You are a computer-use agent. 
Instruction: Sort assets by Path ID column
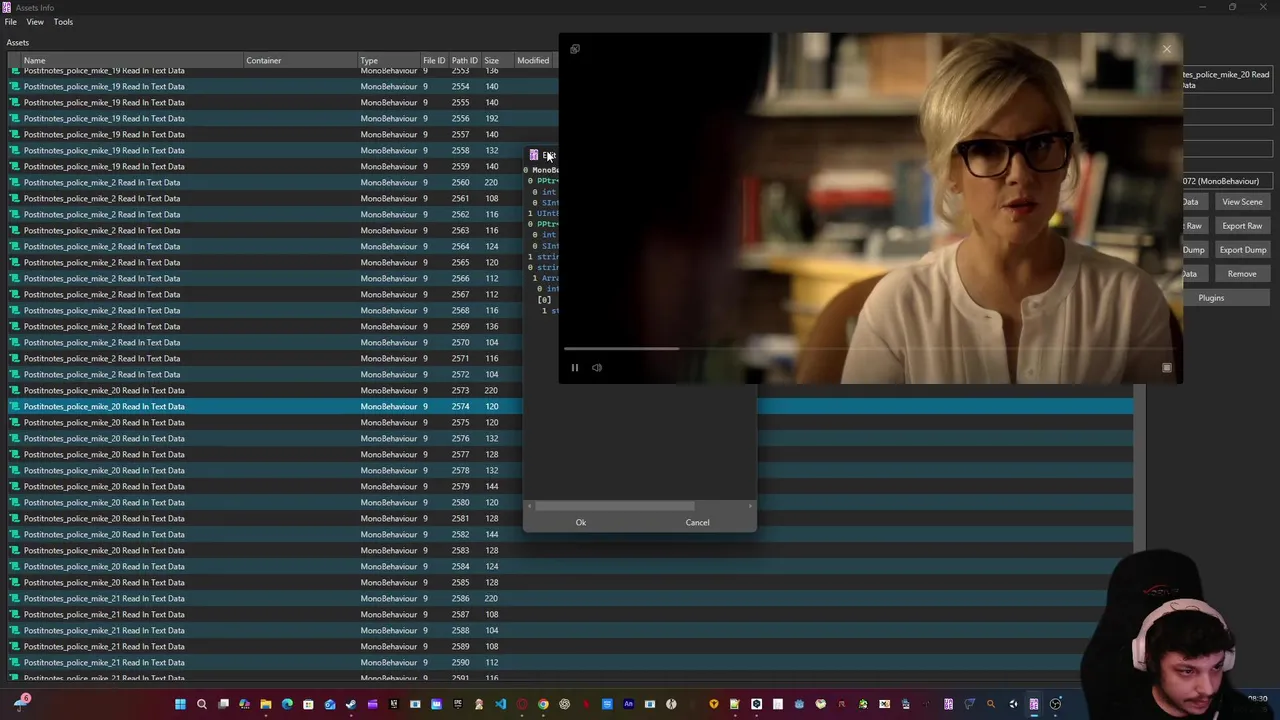pyautogui.click(x=464, y=61)
